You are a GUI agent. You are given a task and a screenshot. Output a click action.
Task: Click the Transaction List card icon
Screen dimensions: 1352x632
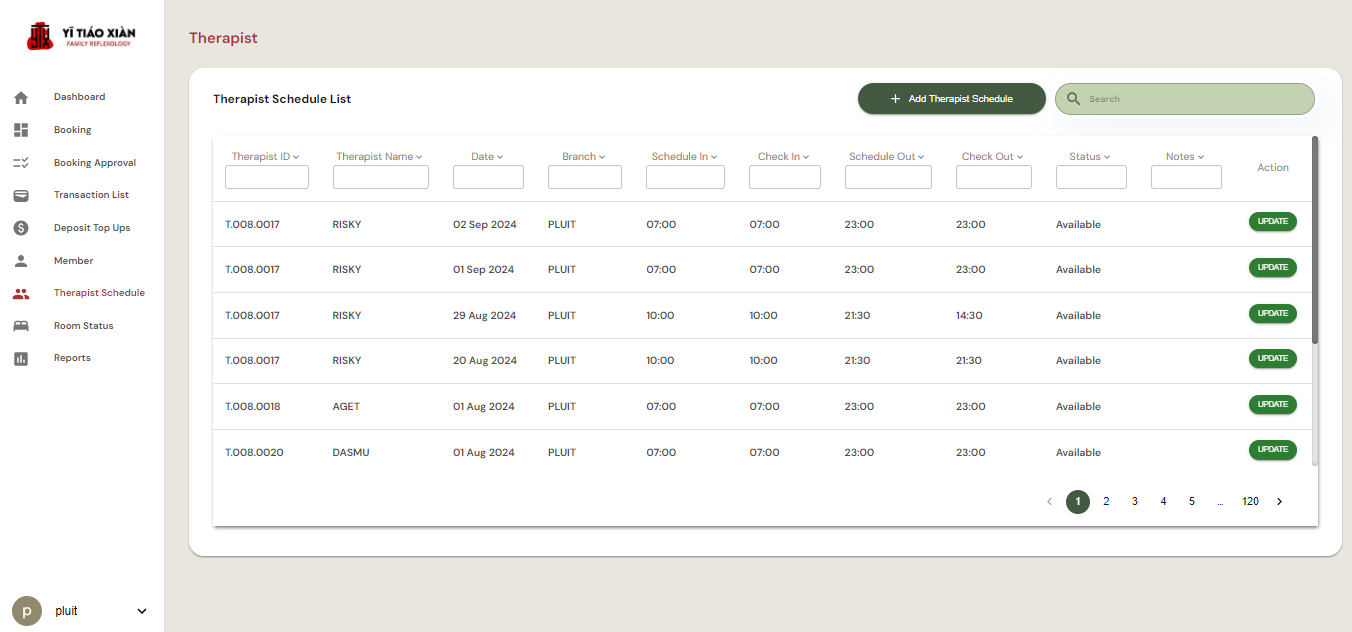pos(21,195)
